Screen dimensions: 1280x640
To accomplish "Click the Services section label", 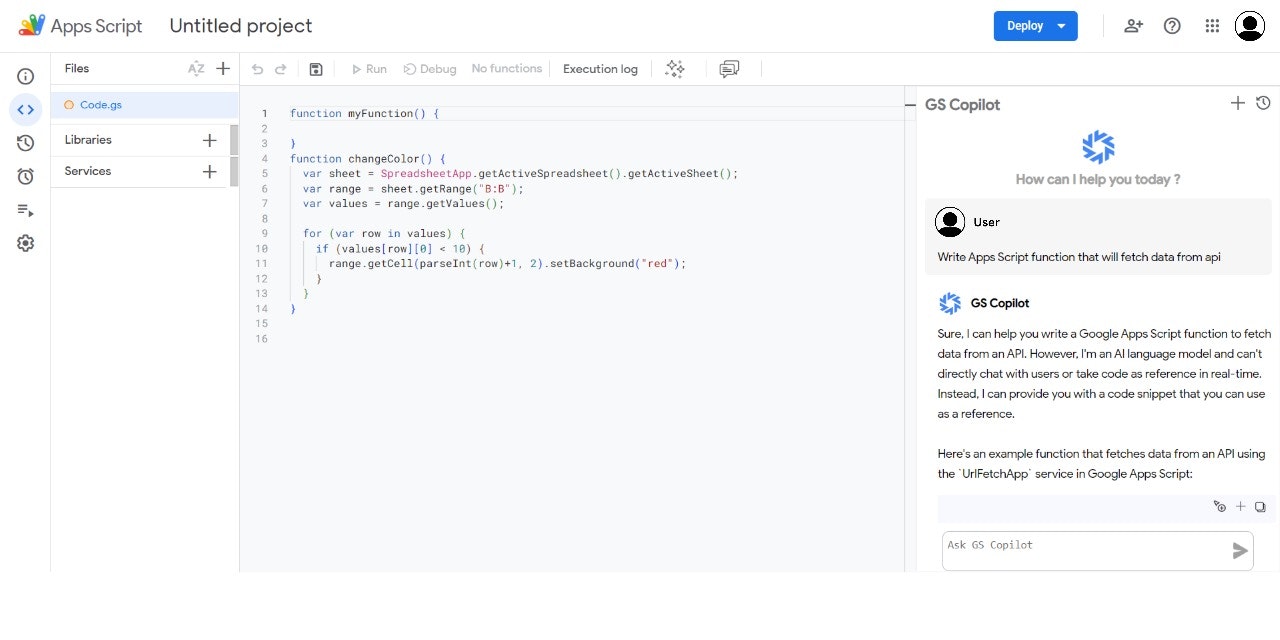I will (x=88, y=171).
